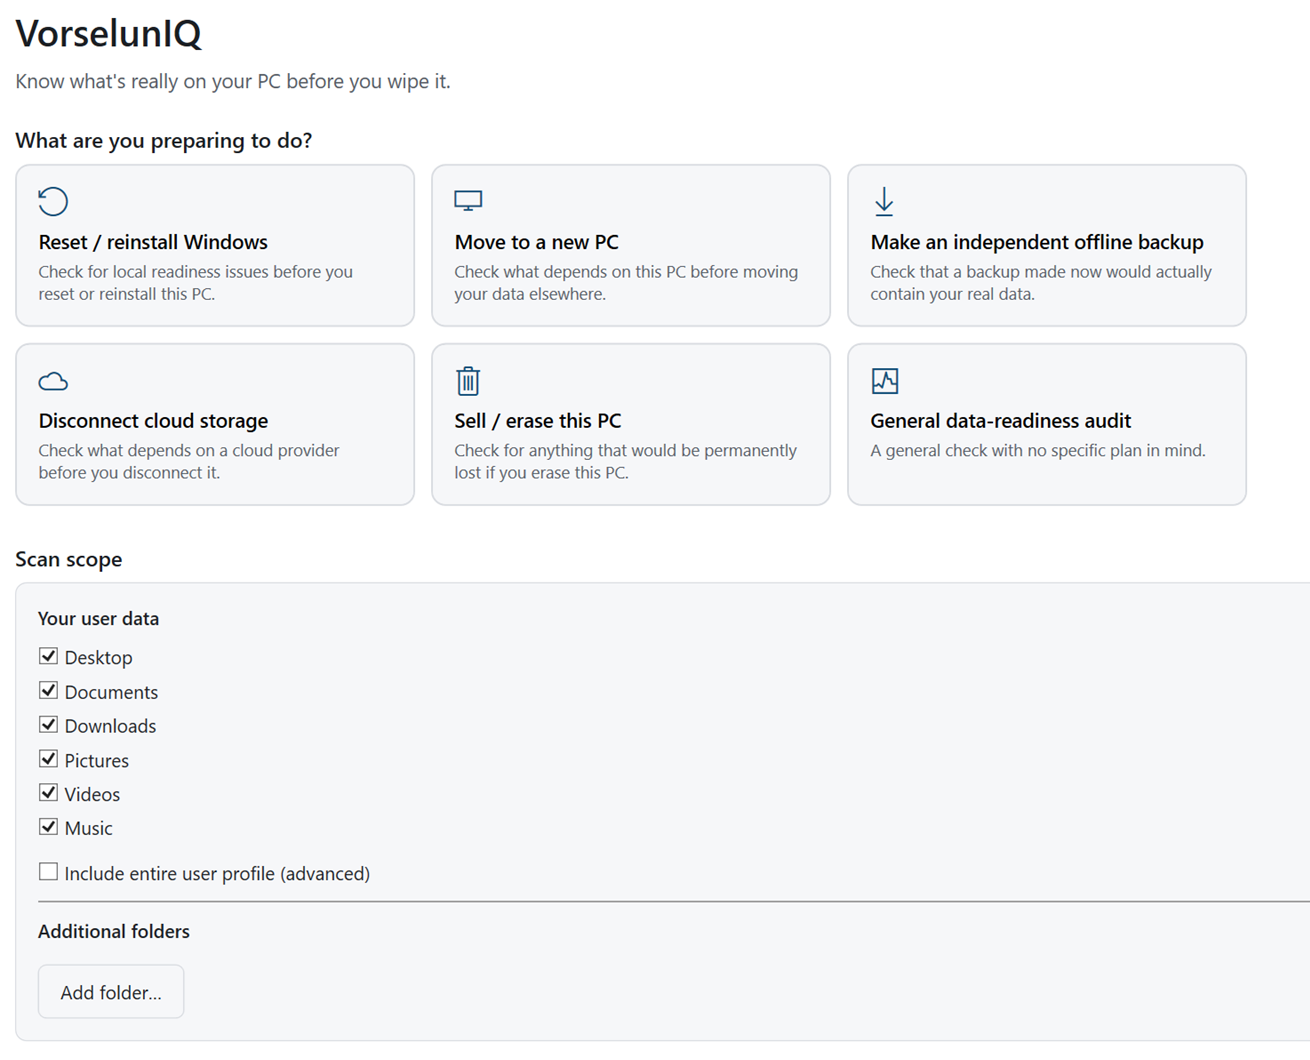Screen dimensions: 1310x1060
Task: Click the VorselunIQ app title
Action: click(x=109, y=34)
